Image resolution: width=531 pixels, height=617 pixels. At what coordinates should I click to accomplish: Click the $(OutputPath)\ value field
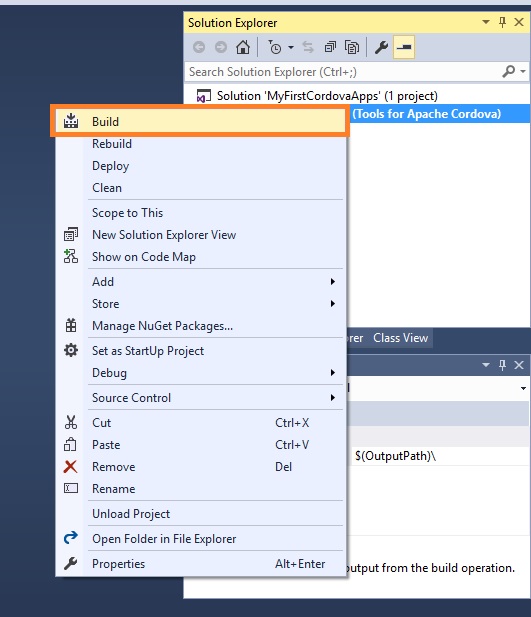pyautogui.click(x=439, y=456)
